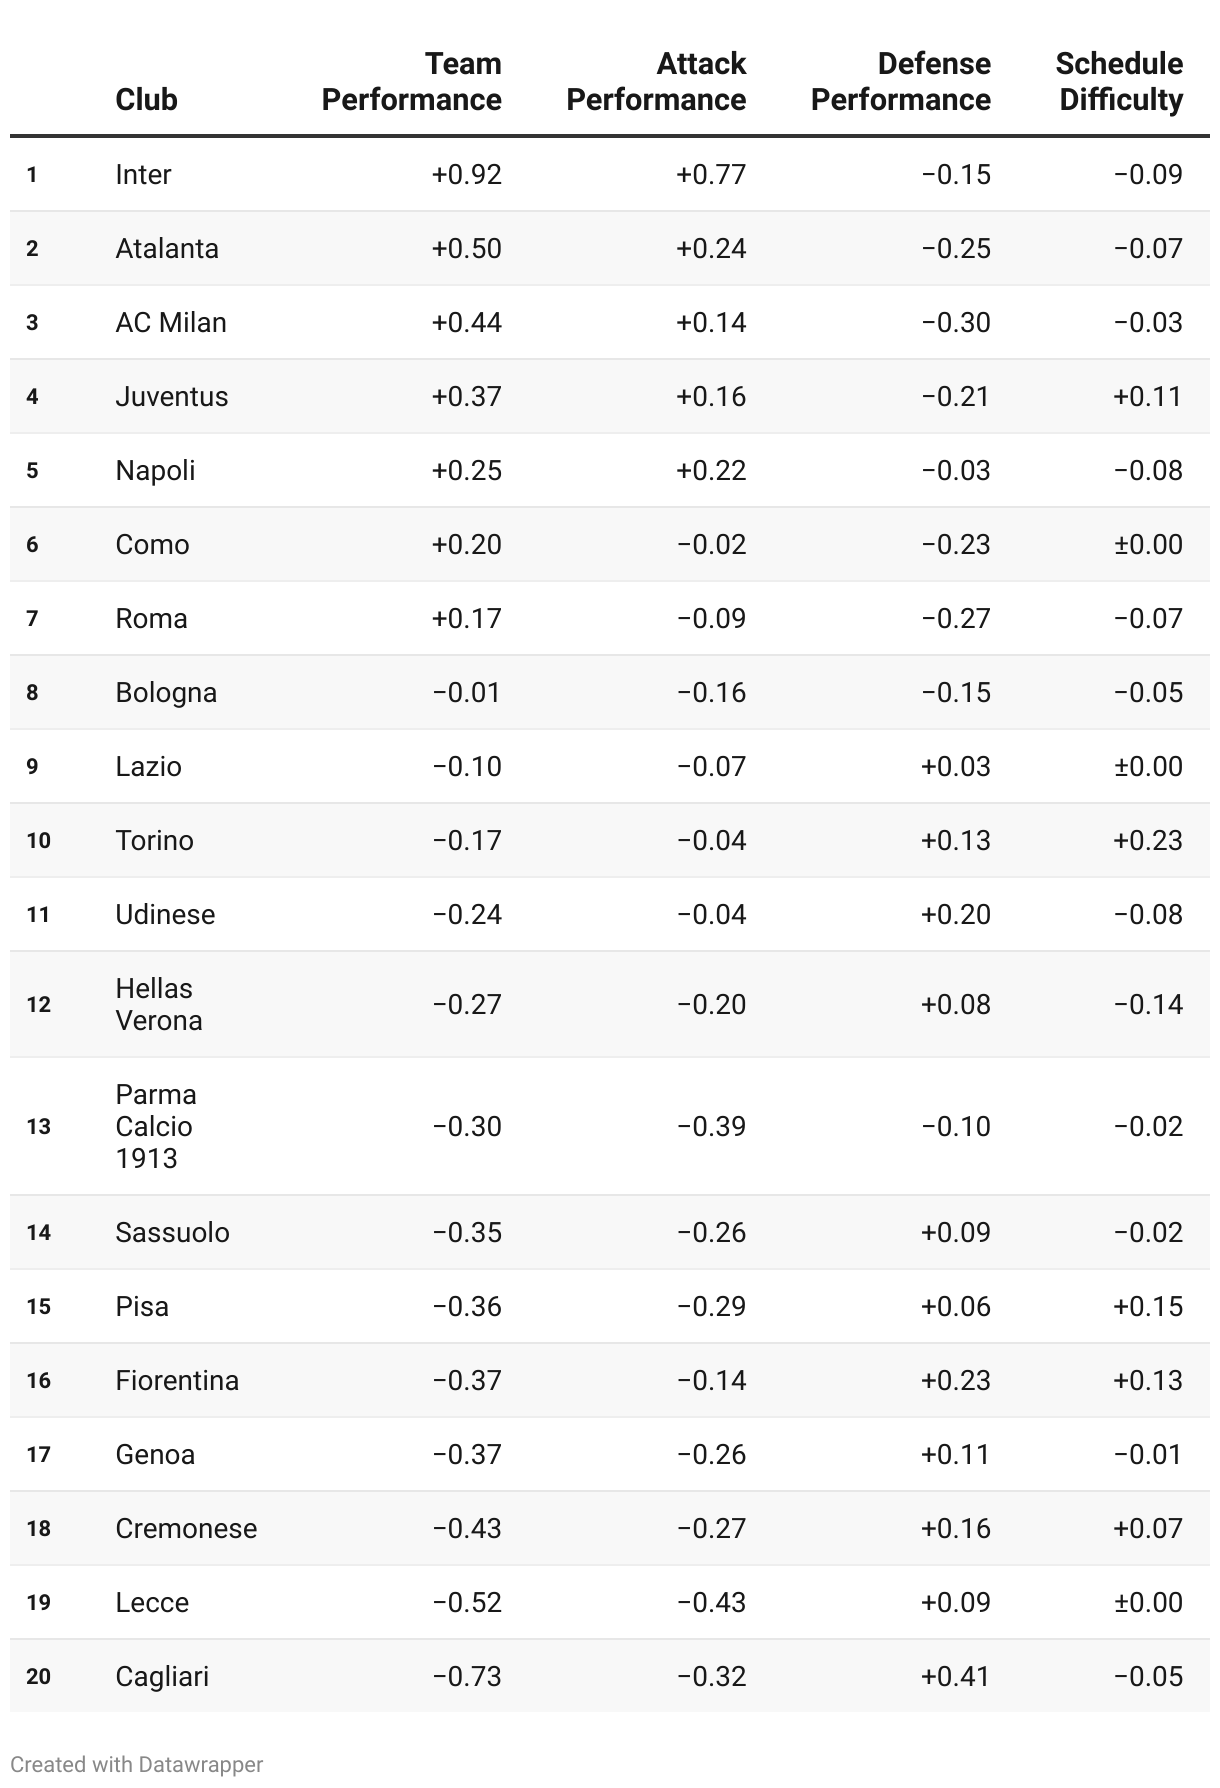
Task: Click the Atalanta club name
Action: tap(167, 248)
